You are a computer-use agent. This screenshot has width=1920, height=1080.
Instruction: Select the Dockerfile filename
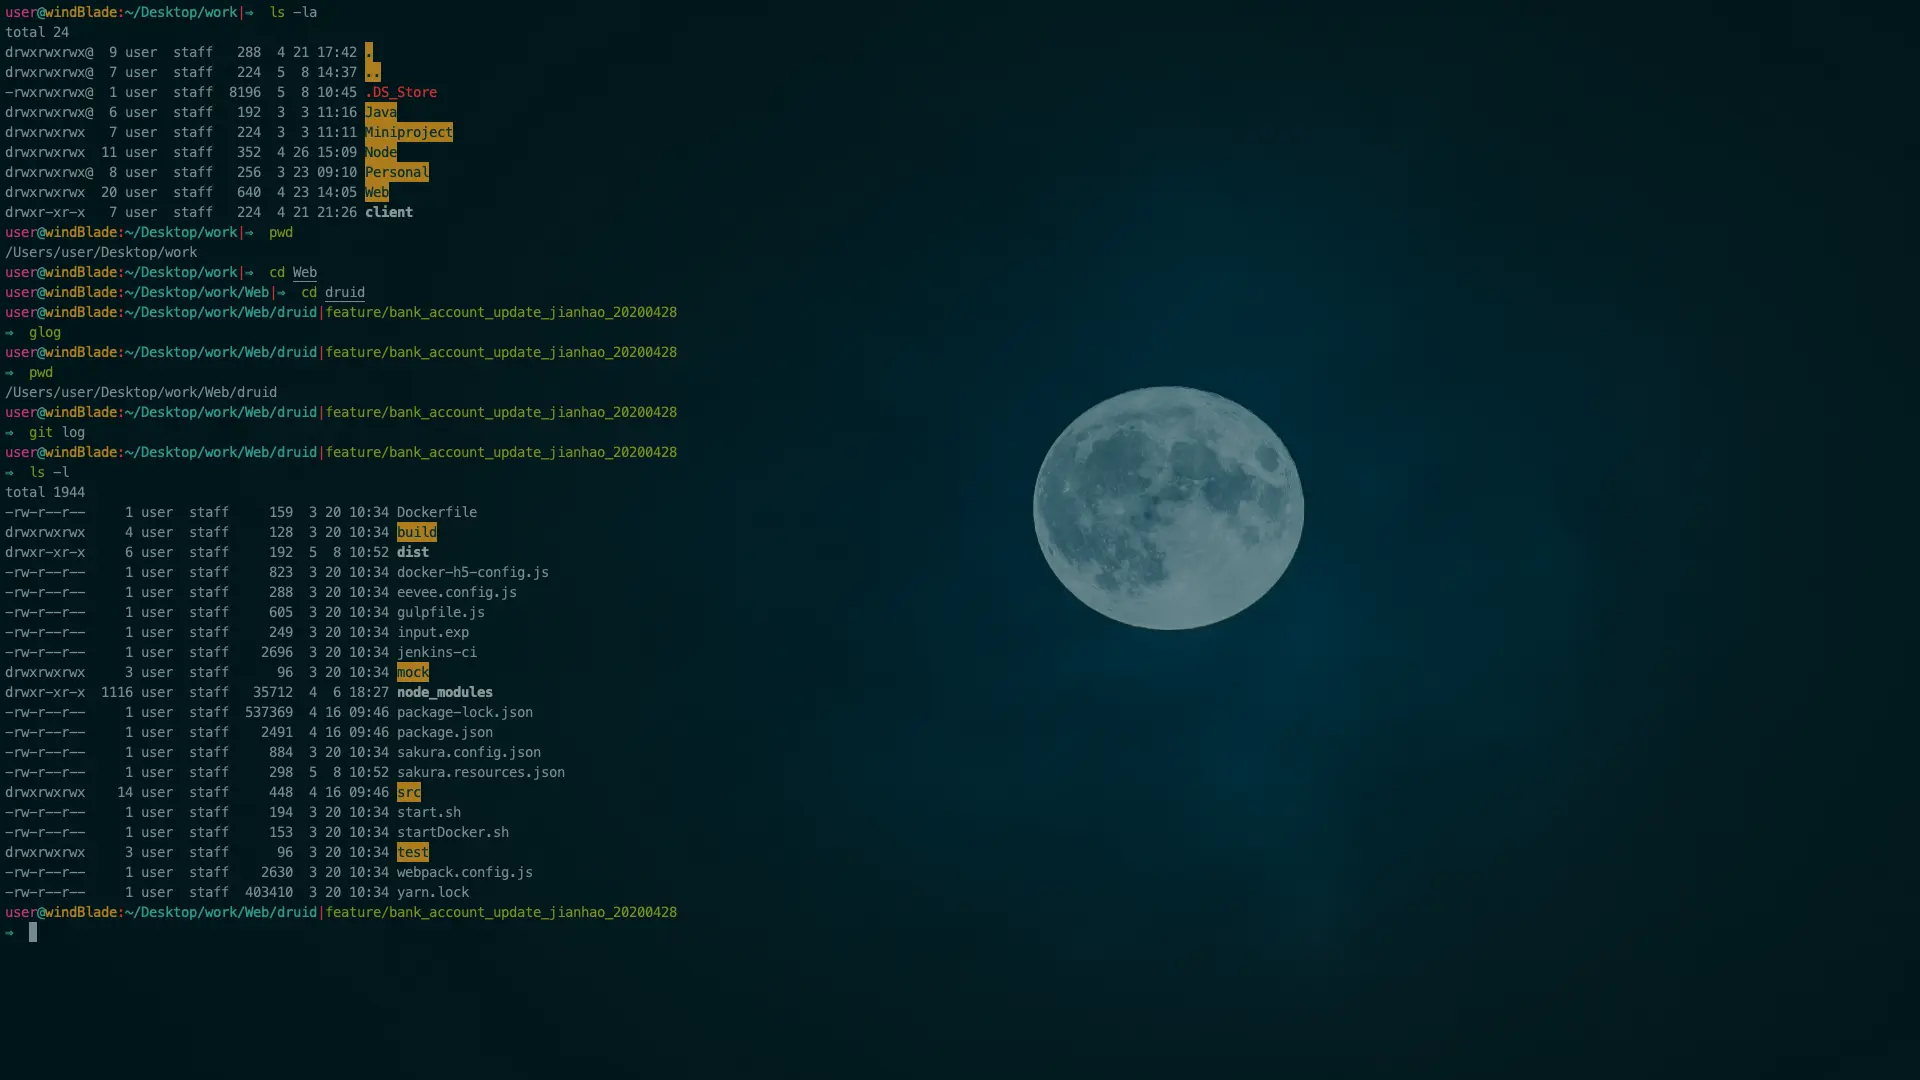[x=437, y=512]
